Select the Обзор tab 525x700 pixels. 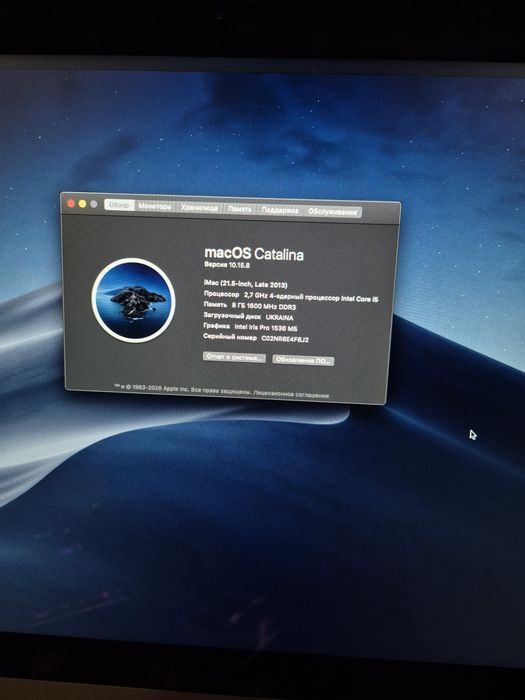click(x=119, y=205)
